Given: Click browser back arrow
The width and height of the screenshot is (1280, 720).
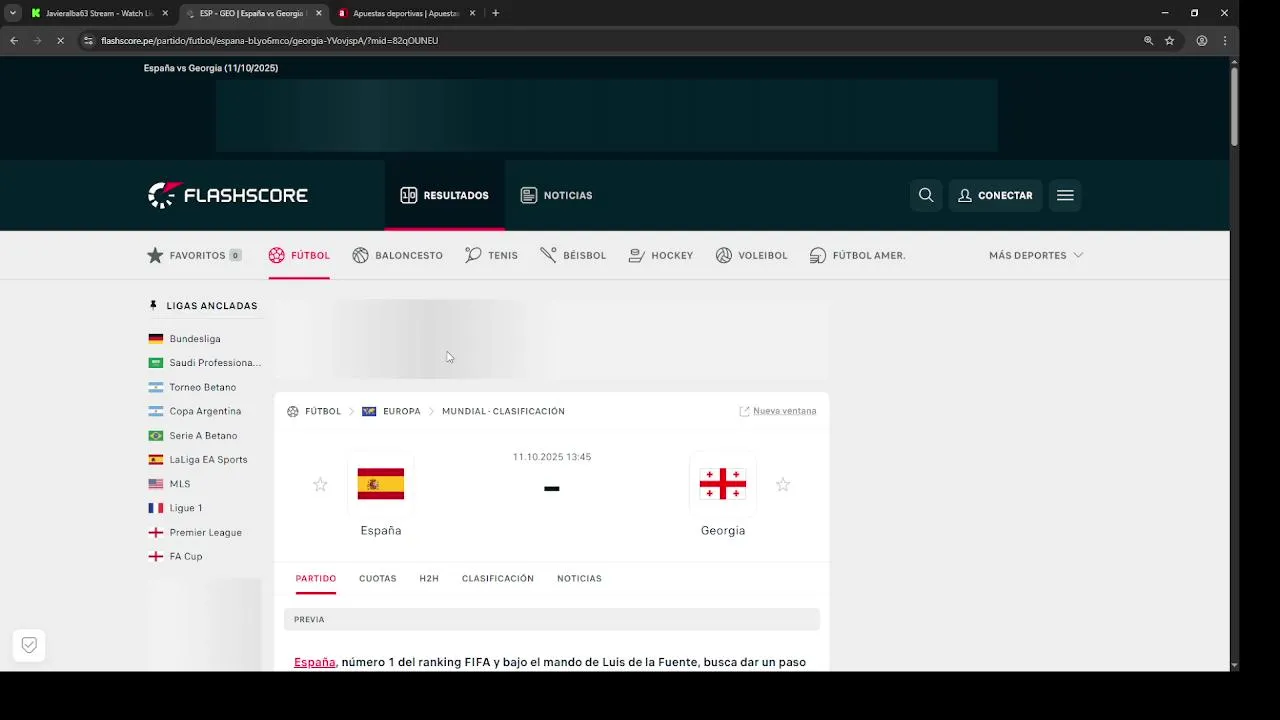Looking at the screenshot, I should point(14,41).
